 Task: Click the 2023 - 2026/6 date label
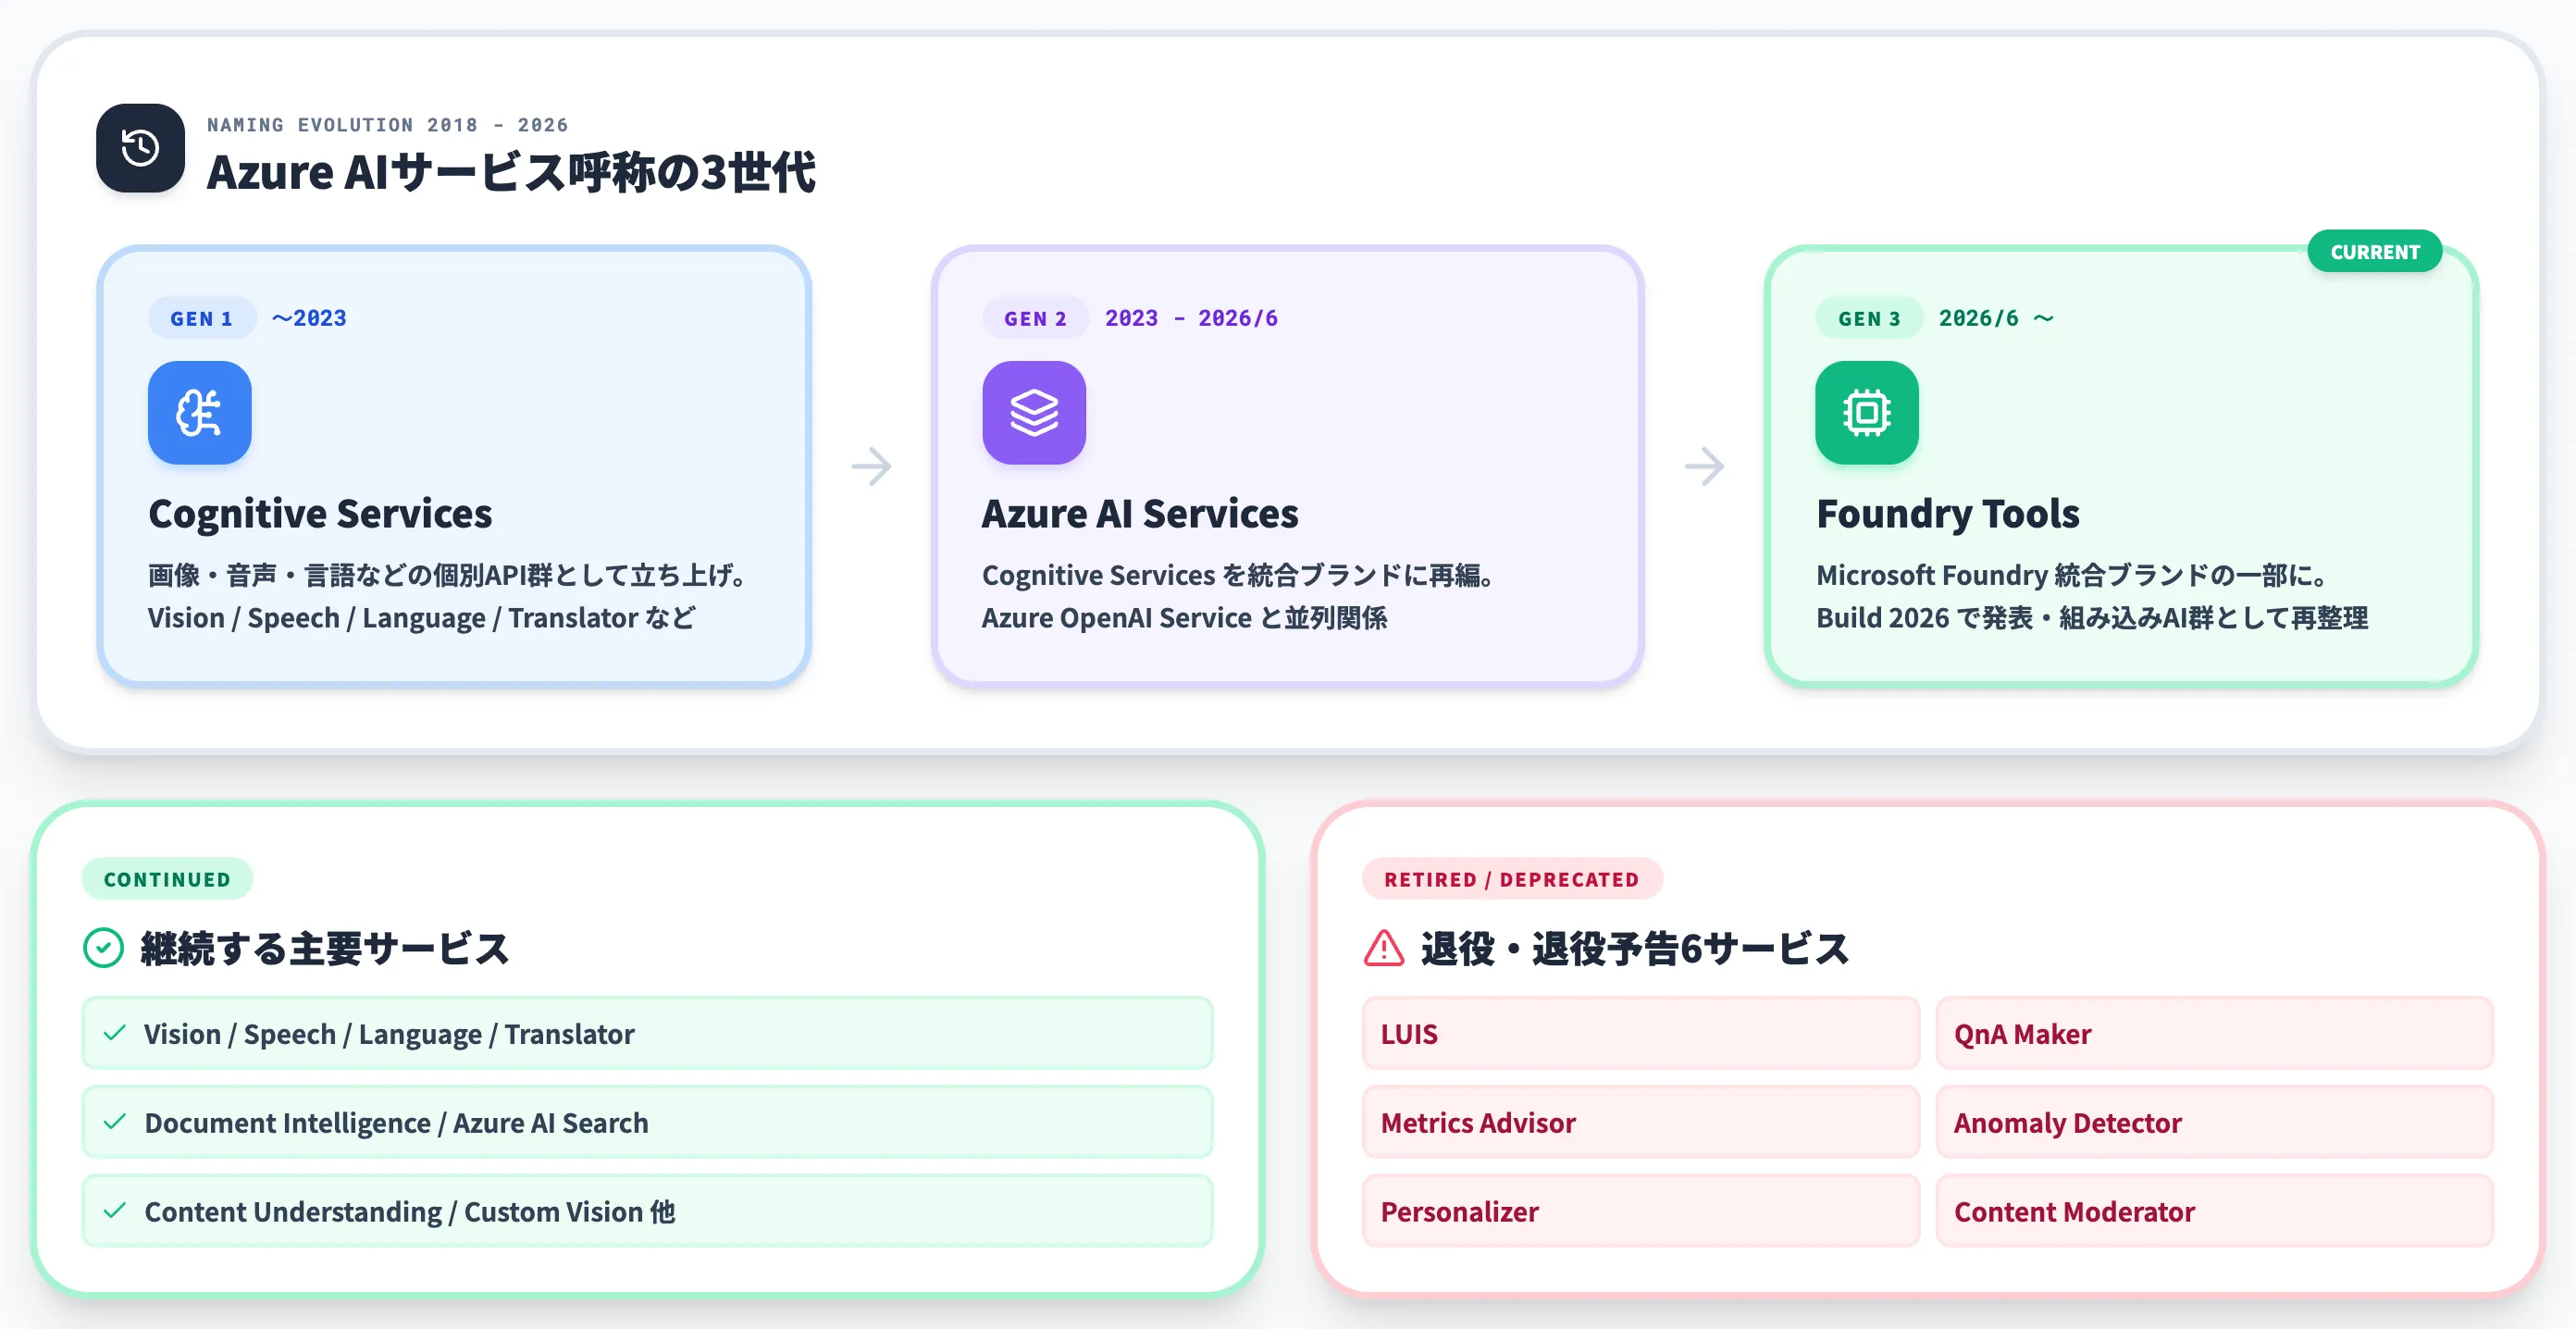(x=1191, y=318)
